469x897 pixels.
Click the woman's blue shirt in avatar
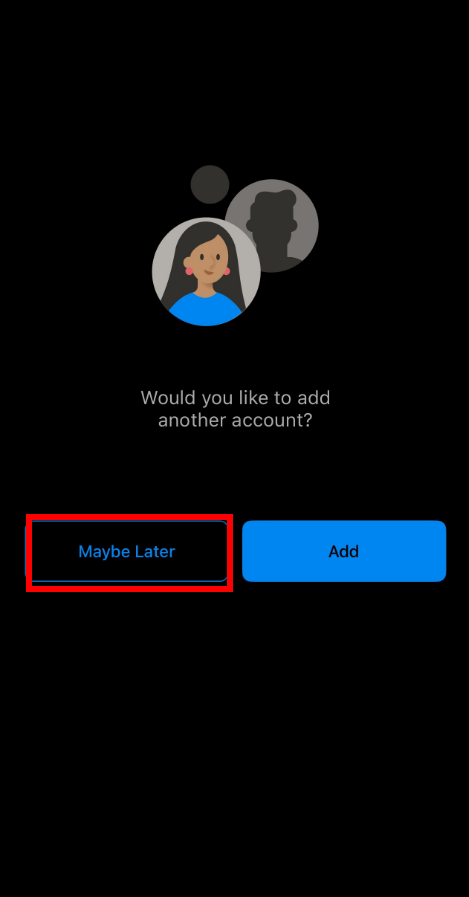click(206, 311)
